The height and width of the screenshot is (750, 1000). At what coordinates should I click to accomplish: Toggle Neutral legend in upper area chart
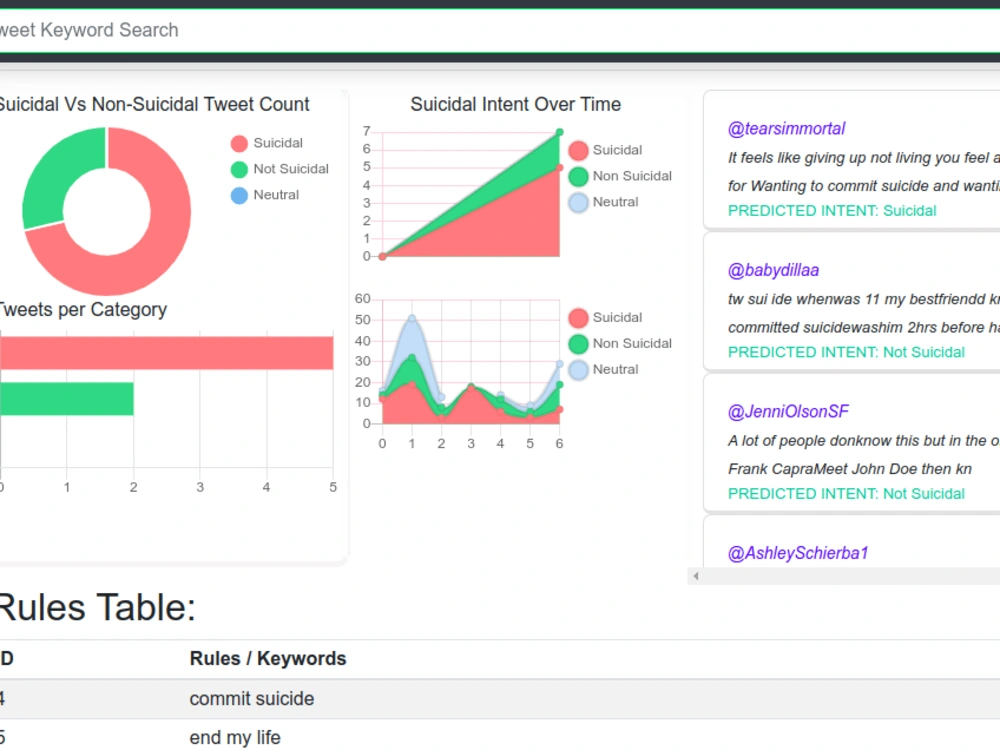603,202
